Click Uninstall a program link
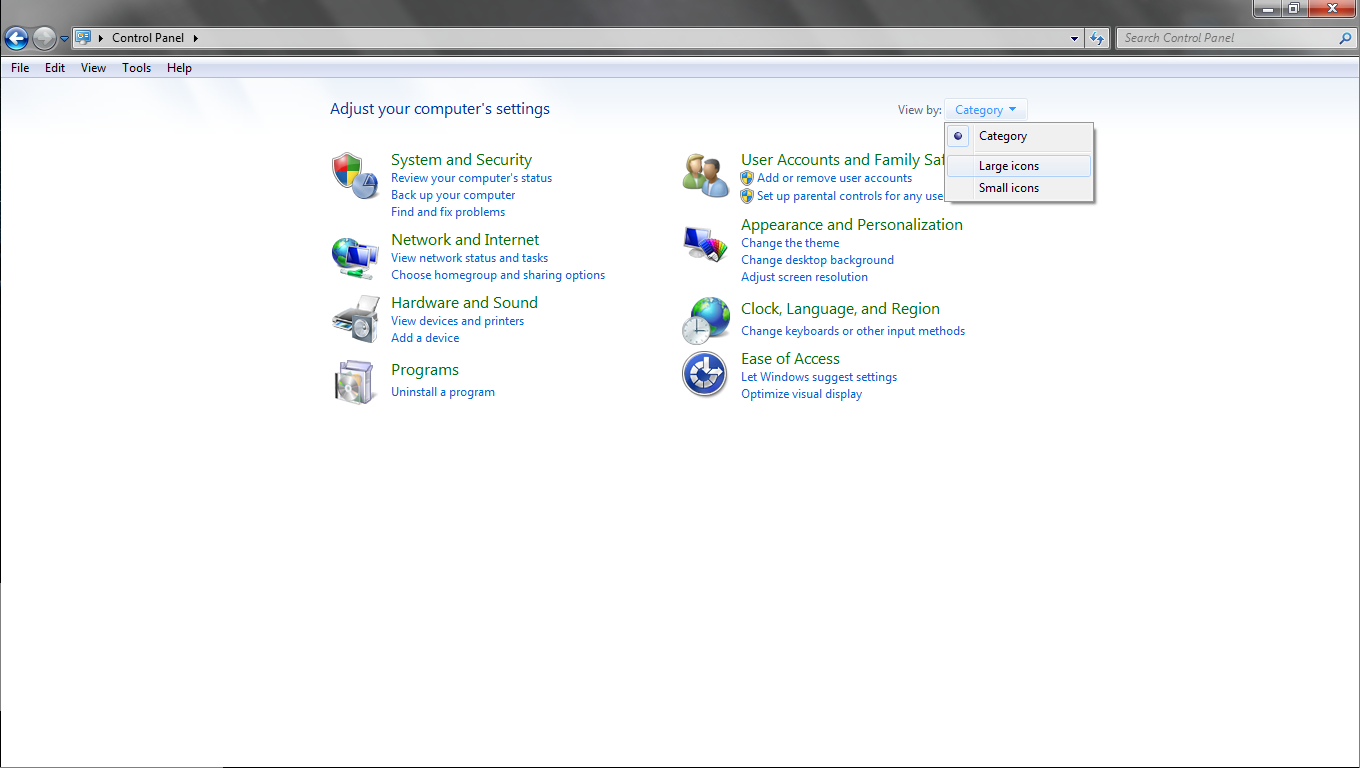The width and height of the screenshot is (1360, 768). click(x=443, y=392)
